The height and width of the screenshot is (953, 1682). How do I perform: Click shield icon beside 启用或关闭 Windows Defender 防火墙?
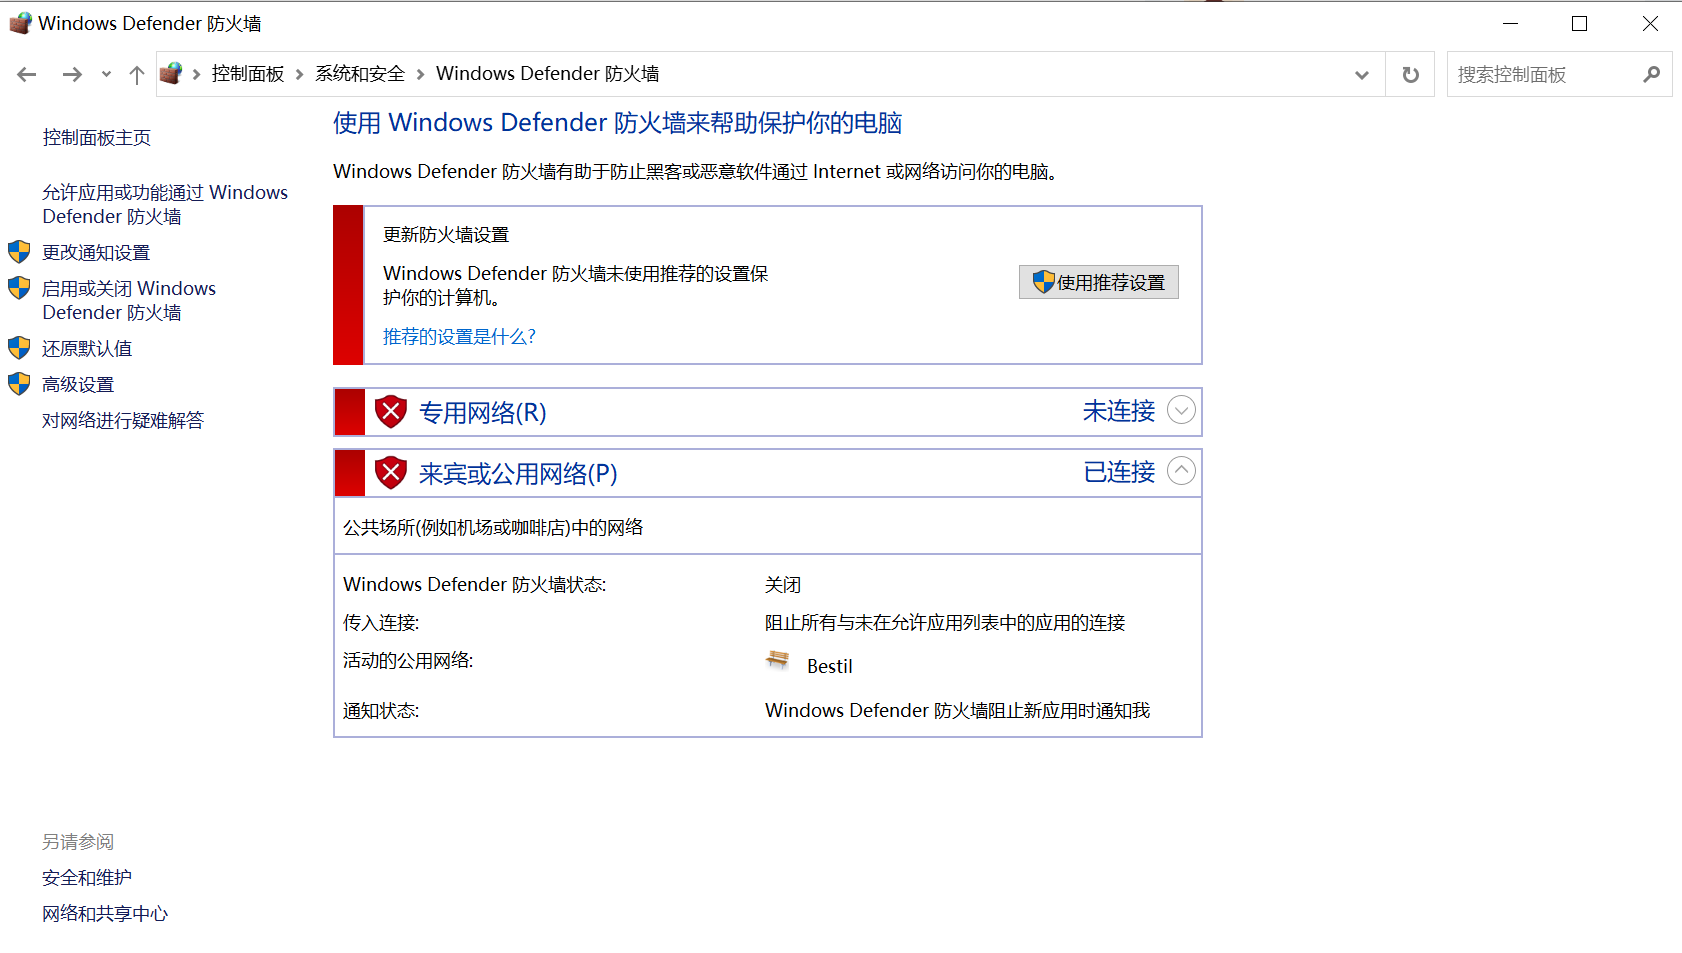tap(19, 288)
